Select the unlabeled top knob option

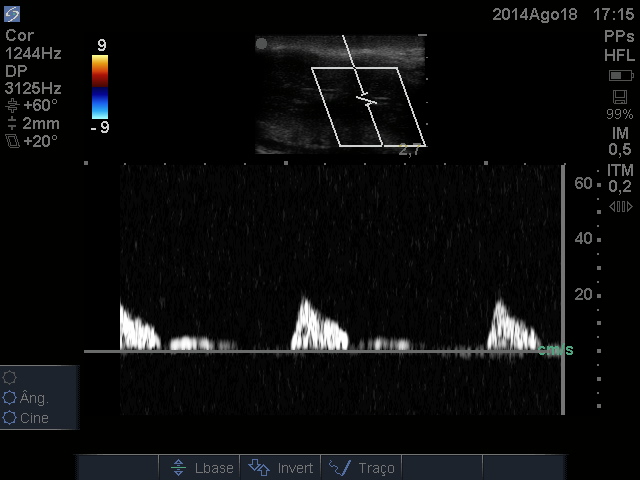pyautogui.click(x=10, y=377)
